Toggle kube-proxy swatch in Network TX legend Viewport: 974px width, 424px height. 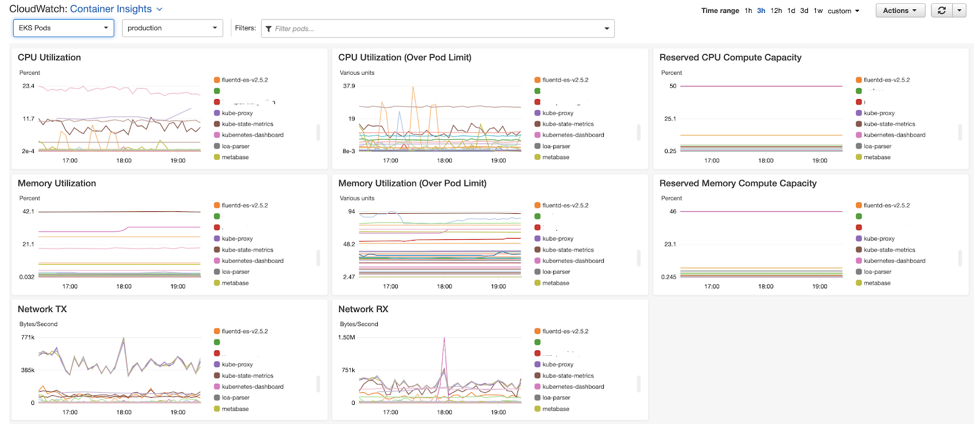[216, 364]
